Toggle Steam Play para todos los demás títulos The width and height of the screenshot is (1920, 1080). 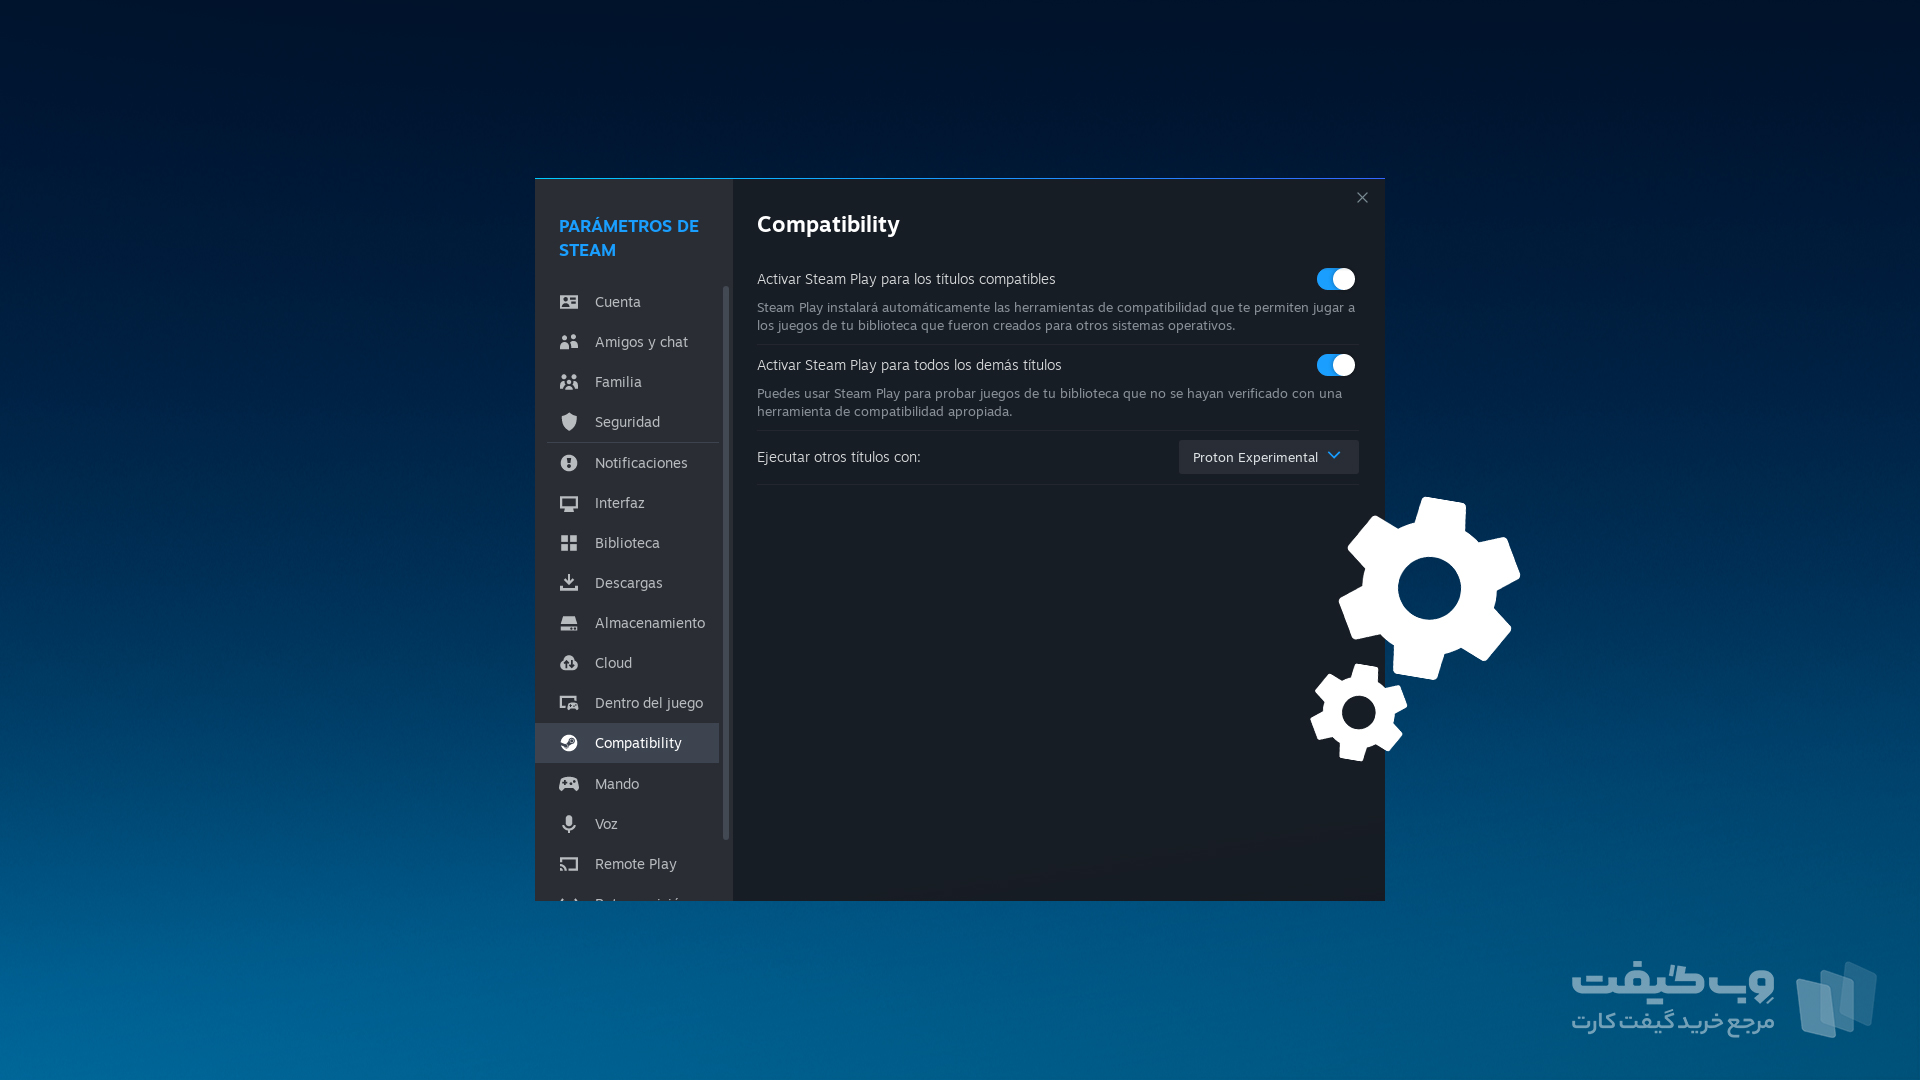tap(1336, 365)
